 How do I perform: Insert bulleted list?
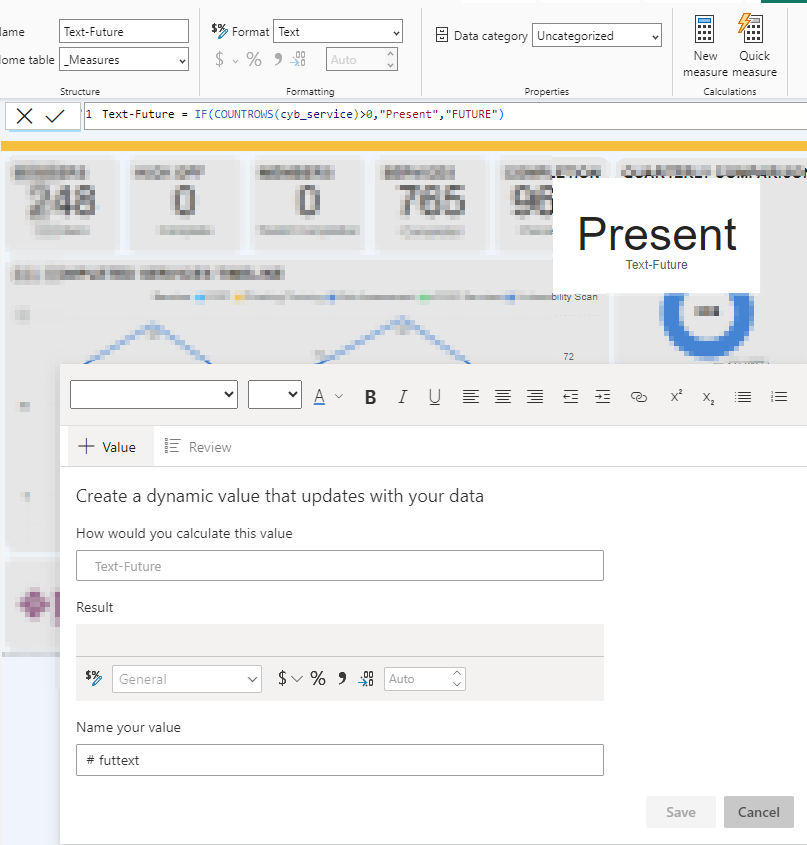(x=743, y=397)
